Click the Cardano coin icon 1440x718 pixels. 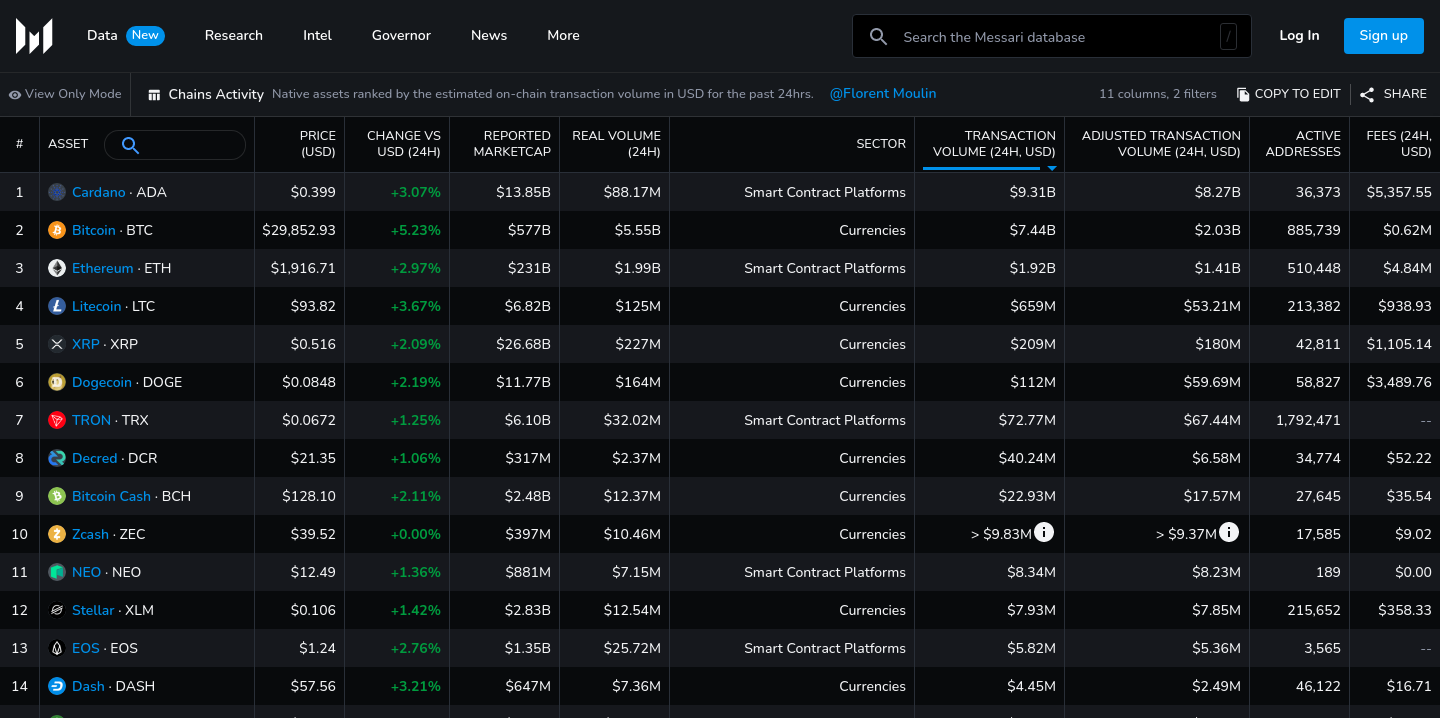click(57, 192)
